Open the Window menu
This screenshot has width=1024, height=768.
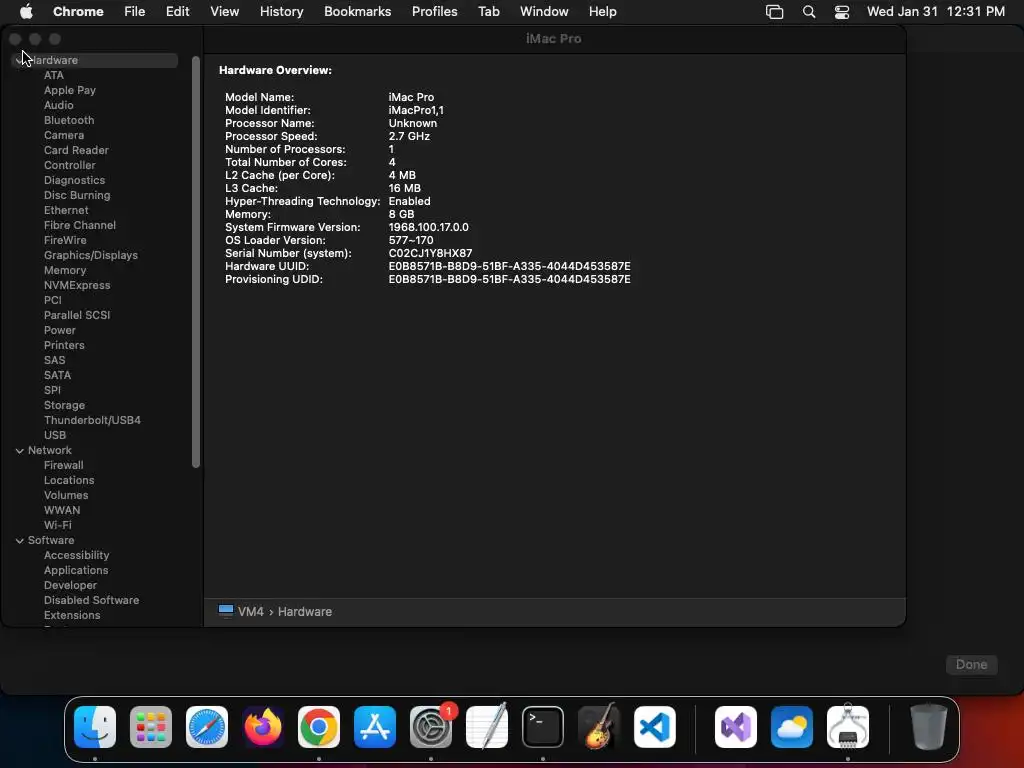544,12
